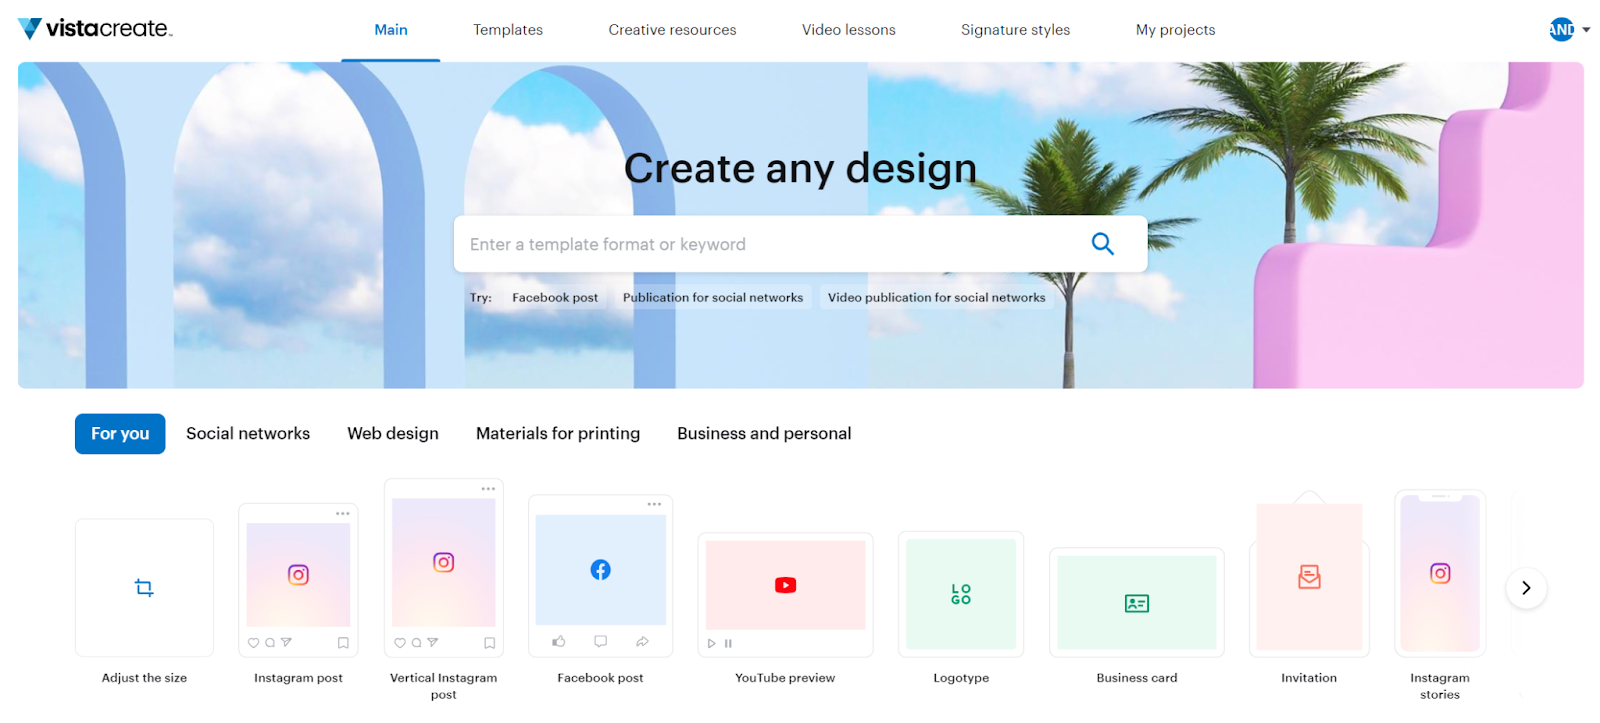Click the Instagram stories label
Screen dimensions: 1600x723
click(x=1440, y=686)
